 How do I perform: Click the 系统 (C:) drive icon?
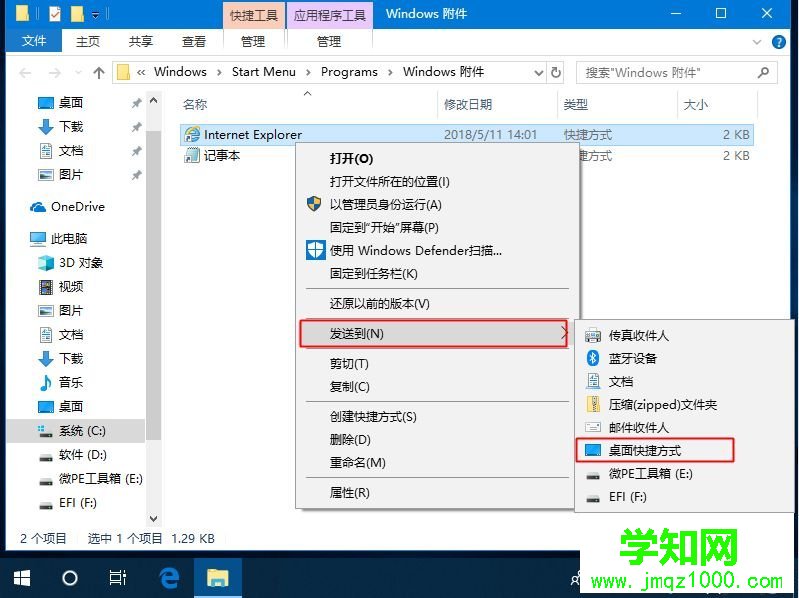(46, 431)
